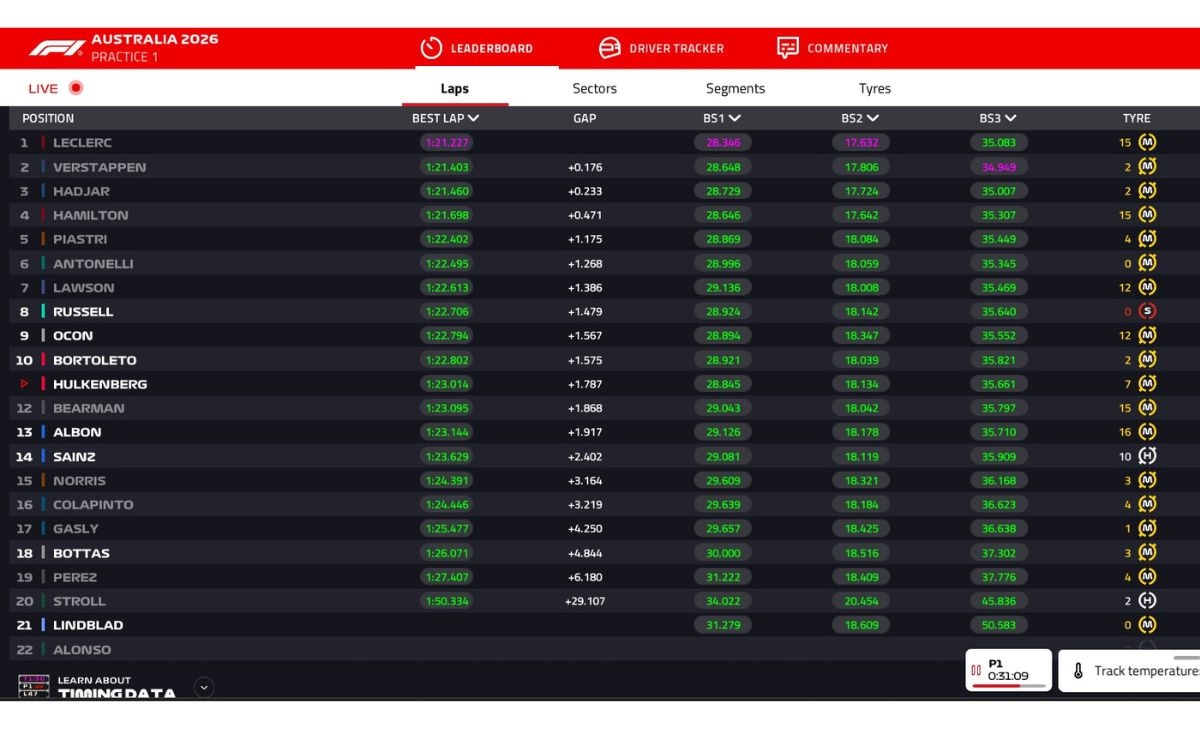
Task: Switch to the Segments tab
Action: pyautogui.click(x=735, y=88)
